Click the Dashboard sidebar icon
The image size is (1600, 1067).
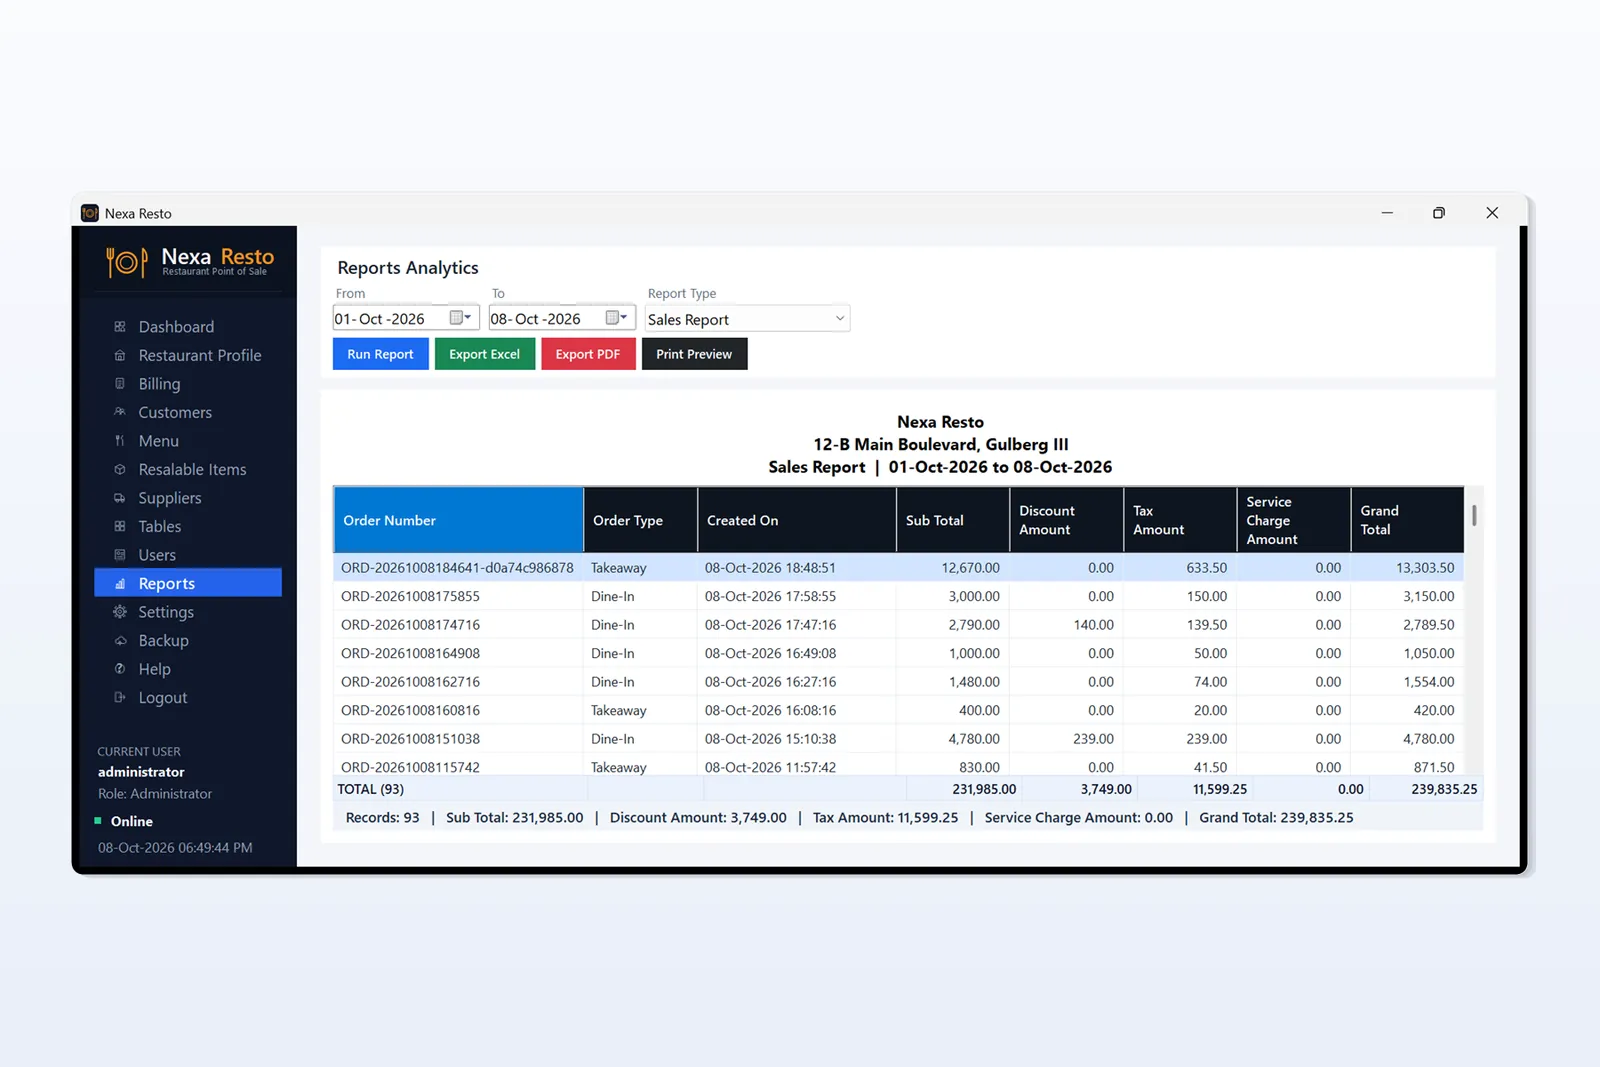coord(120,327)
